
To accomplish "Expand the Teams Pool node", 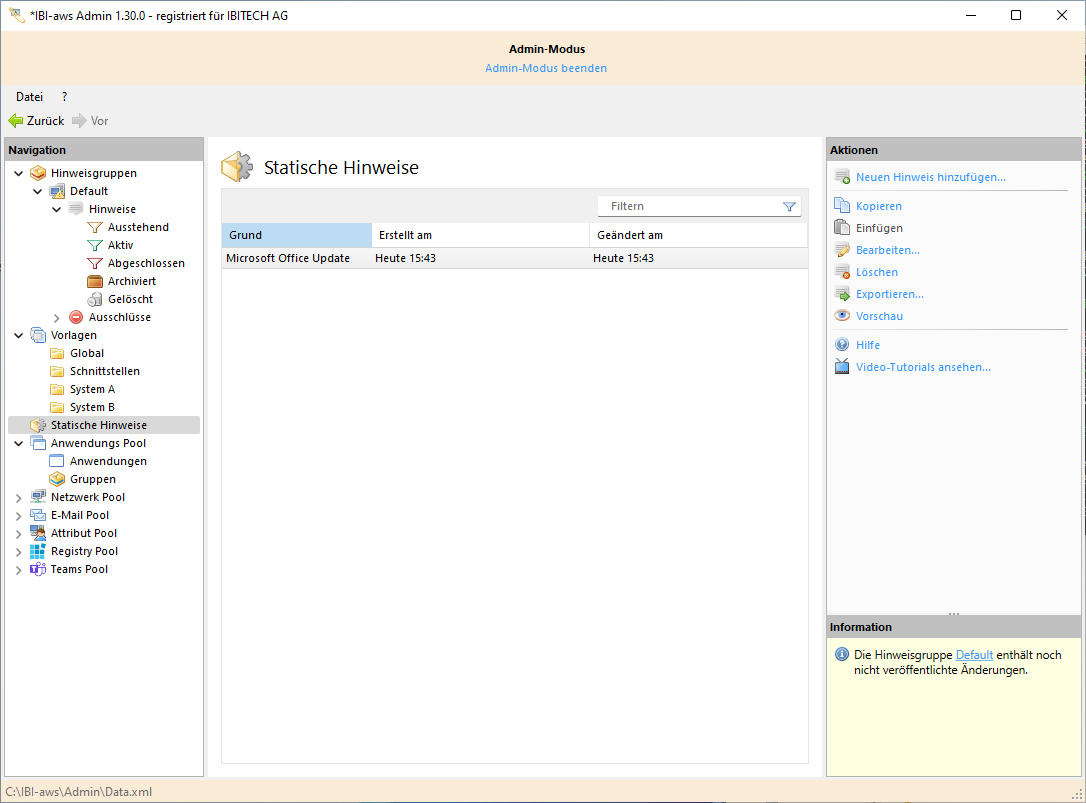I will (x=19, y=569).
